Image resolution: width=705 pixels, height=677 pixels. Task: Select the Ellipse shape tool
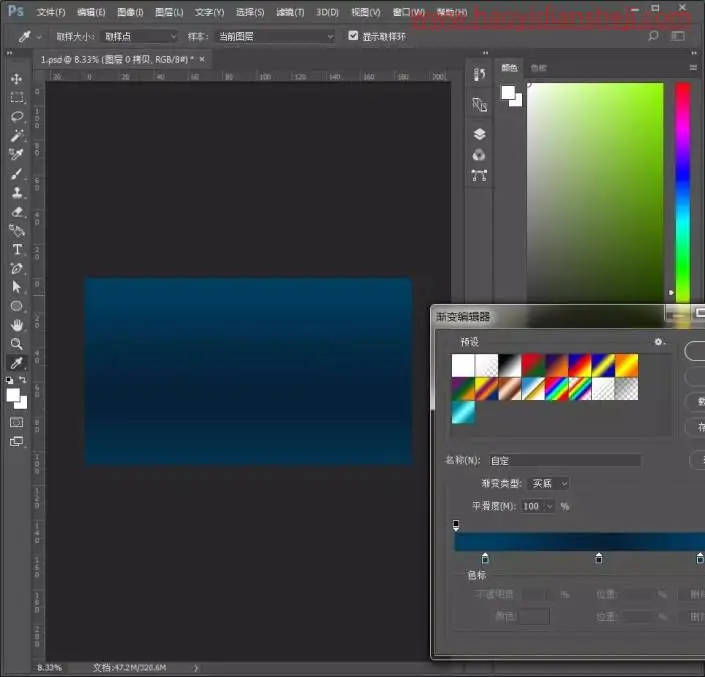[x=17, y=306]
